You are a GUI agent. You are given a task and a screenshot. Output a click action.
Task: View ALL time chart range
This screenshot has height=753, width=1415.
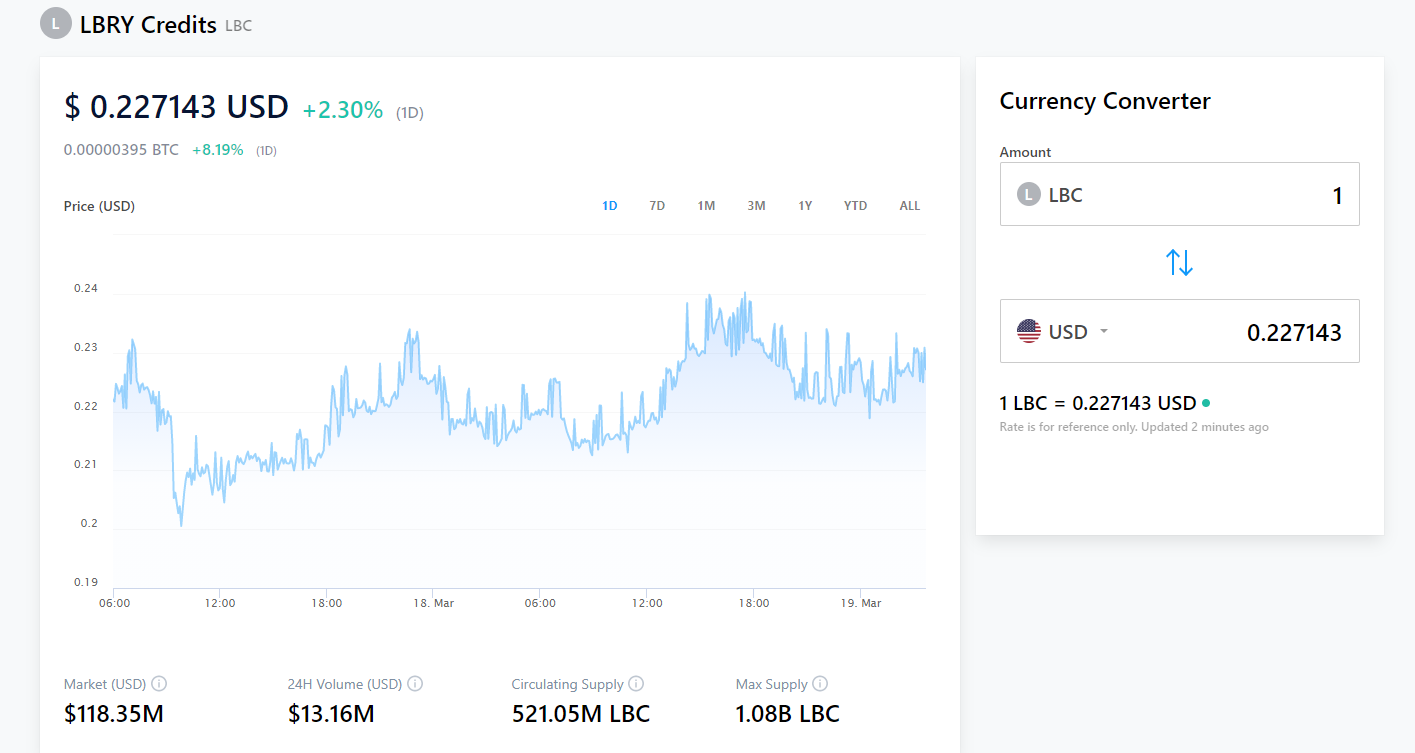(x=909, y=206)
